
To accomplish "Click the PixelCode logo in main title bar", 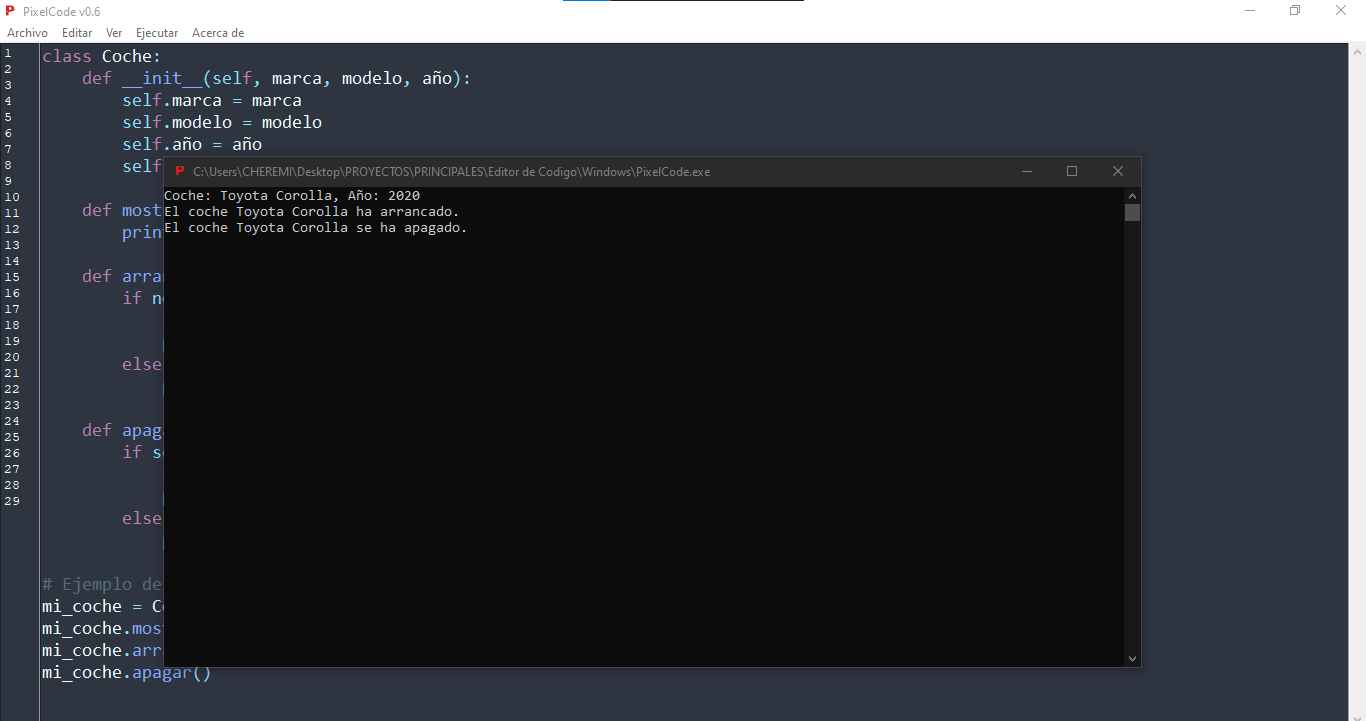I will click(x=10, y=11).
